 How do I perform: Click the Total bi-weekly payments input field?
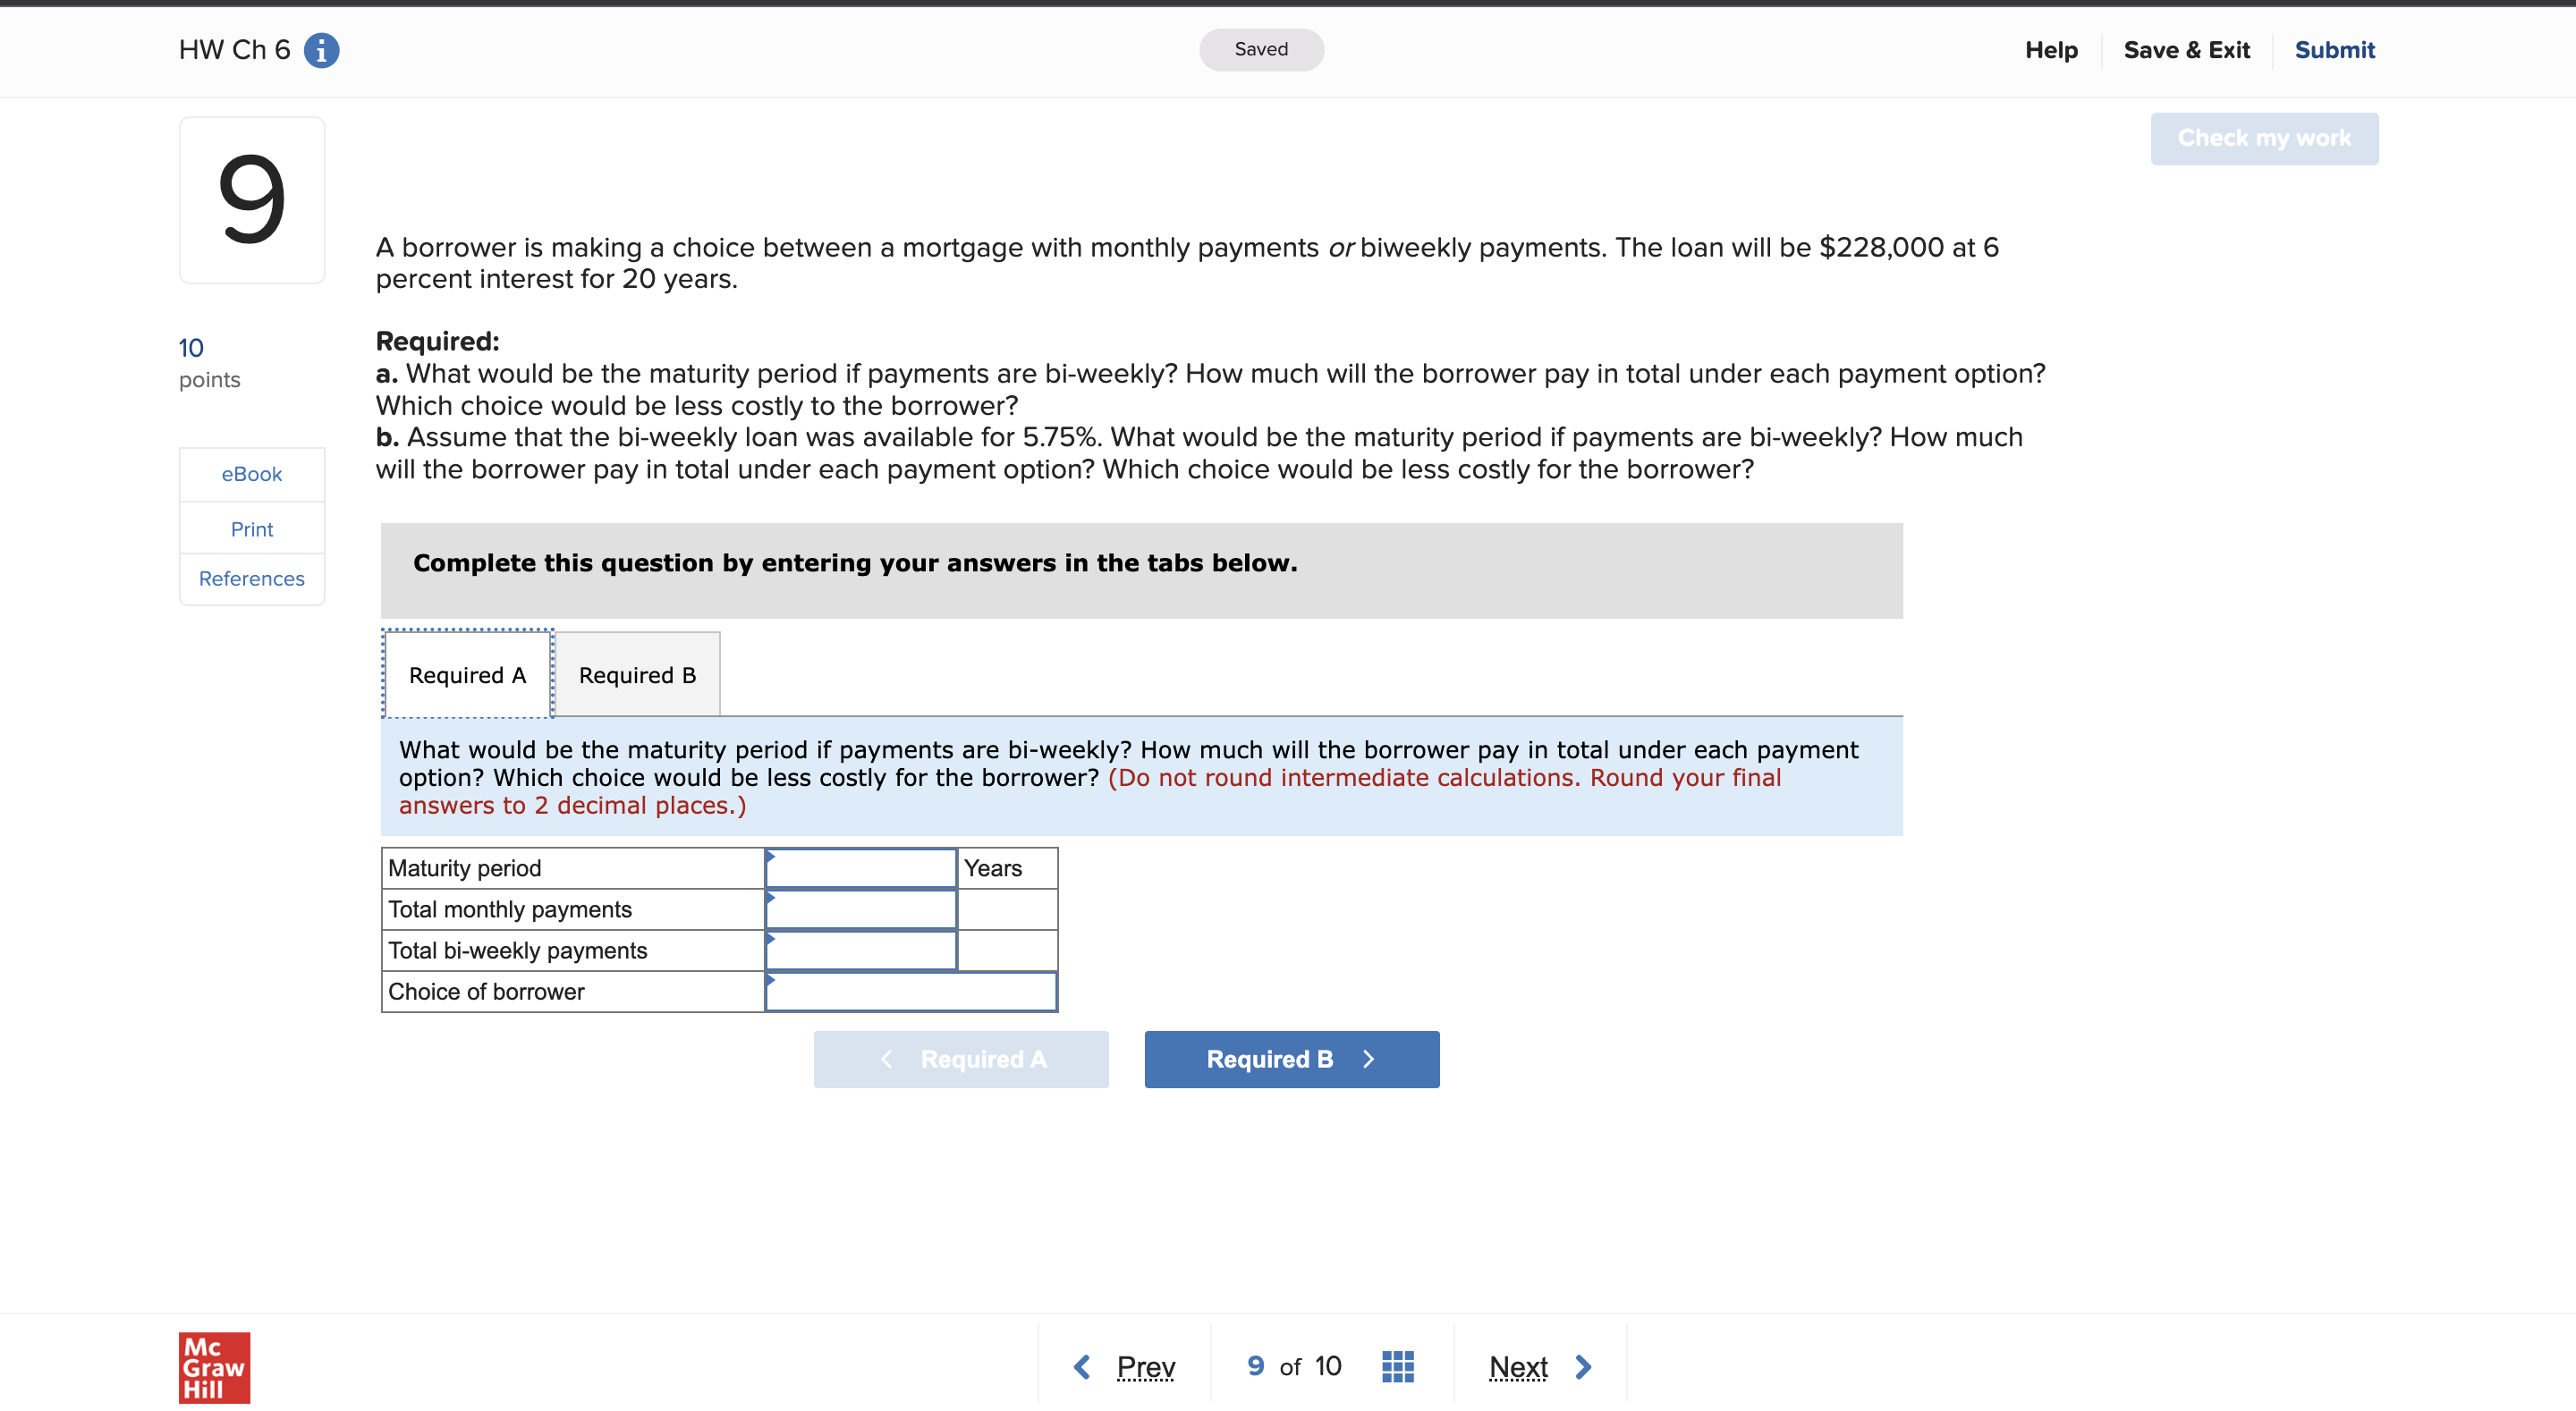(860, 950)
